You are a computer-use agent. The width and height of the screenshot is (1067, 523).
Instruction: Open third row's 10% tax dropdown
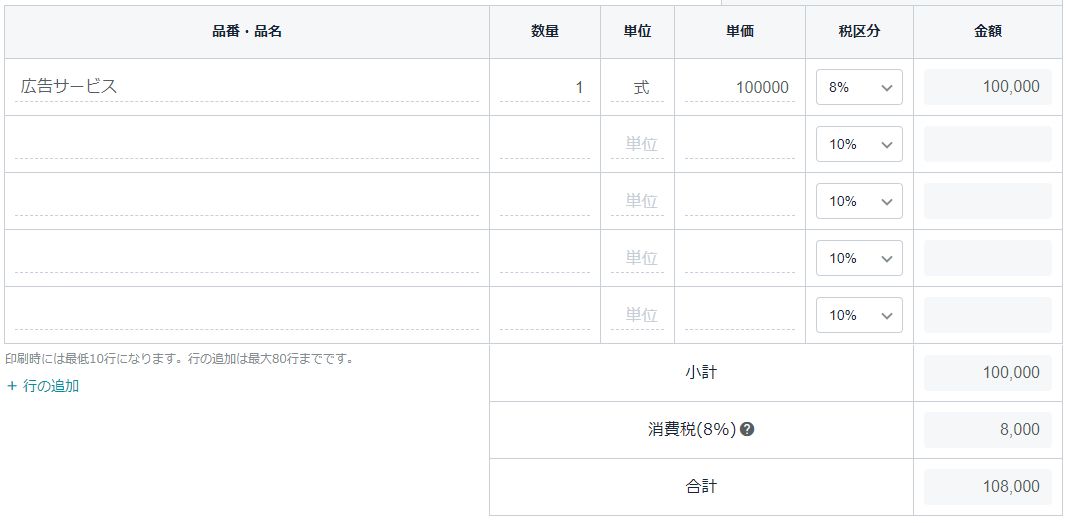tap(859, 201)
